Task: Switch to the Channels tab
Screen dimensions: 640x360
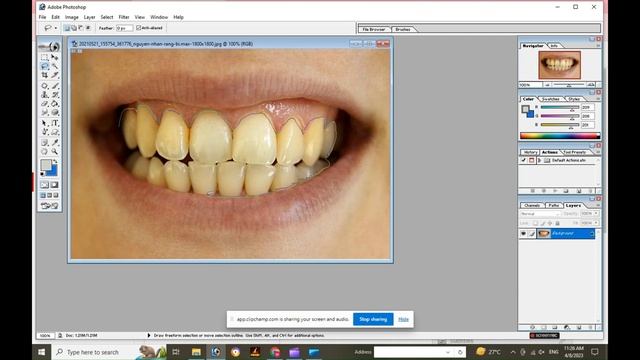Action: point(532,205)
